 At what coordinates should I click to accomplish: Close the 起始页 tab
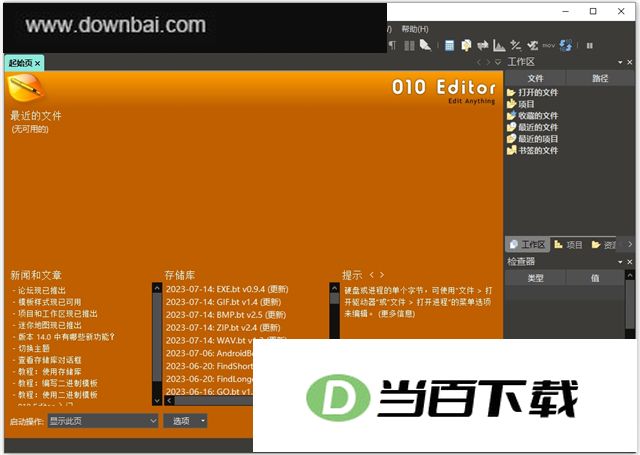pos(38,63)
